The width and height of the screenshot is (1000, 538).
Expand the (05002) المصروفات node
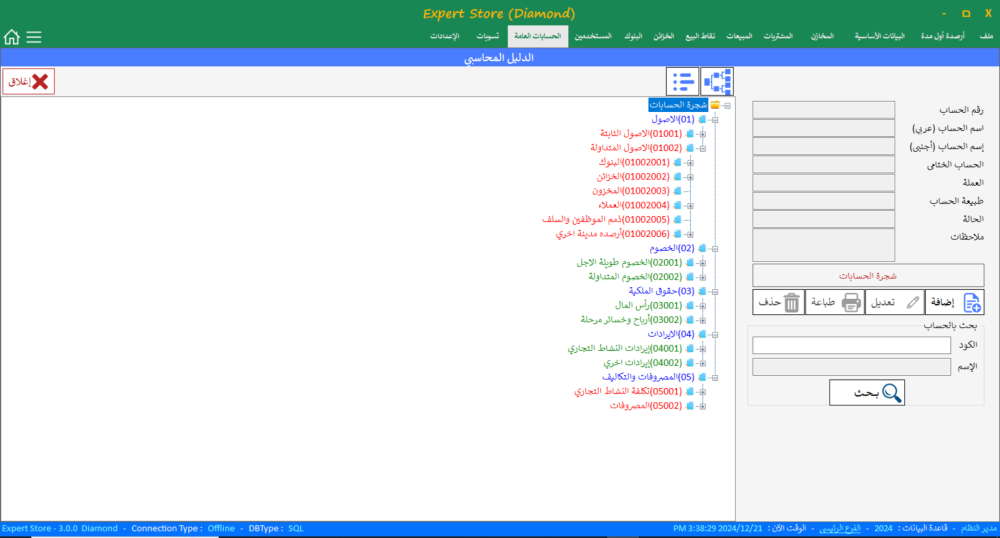pos(702,406)
